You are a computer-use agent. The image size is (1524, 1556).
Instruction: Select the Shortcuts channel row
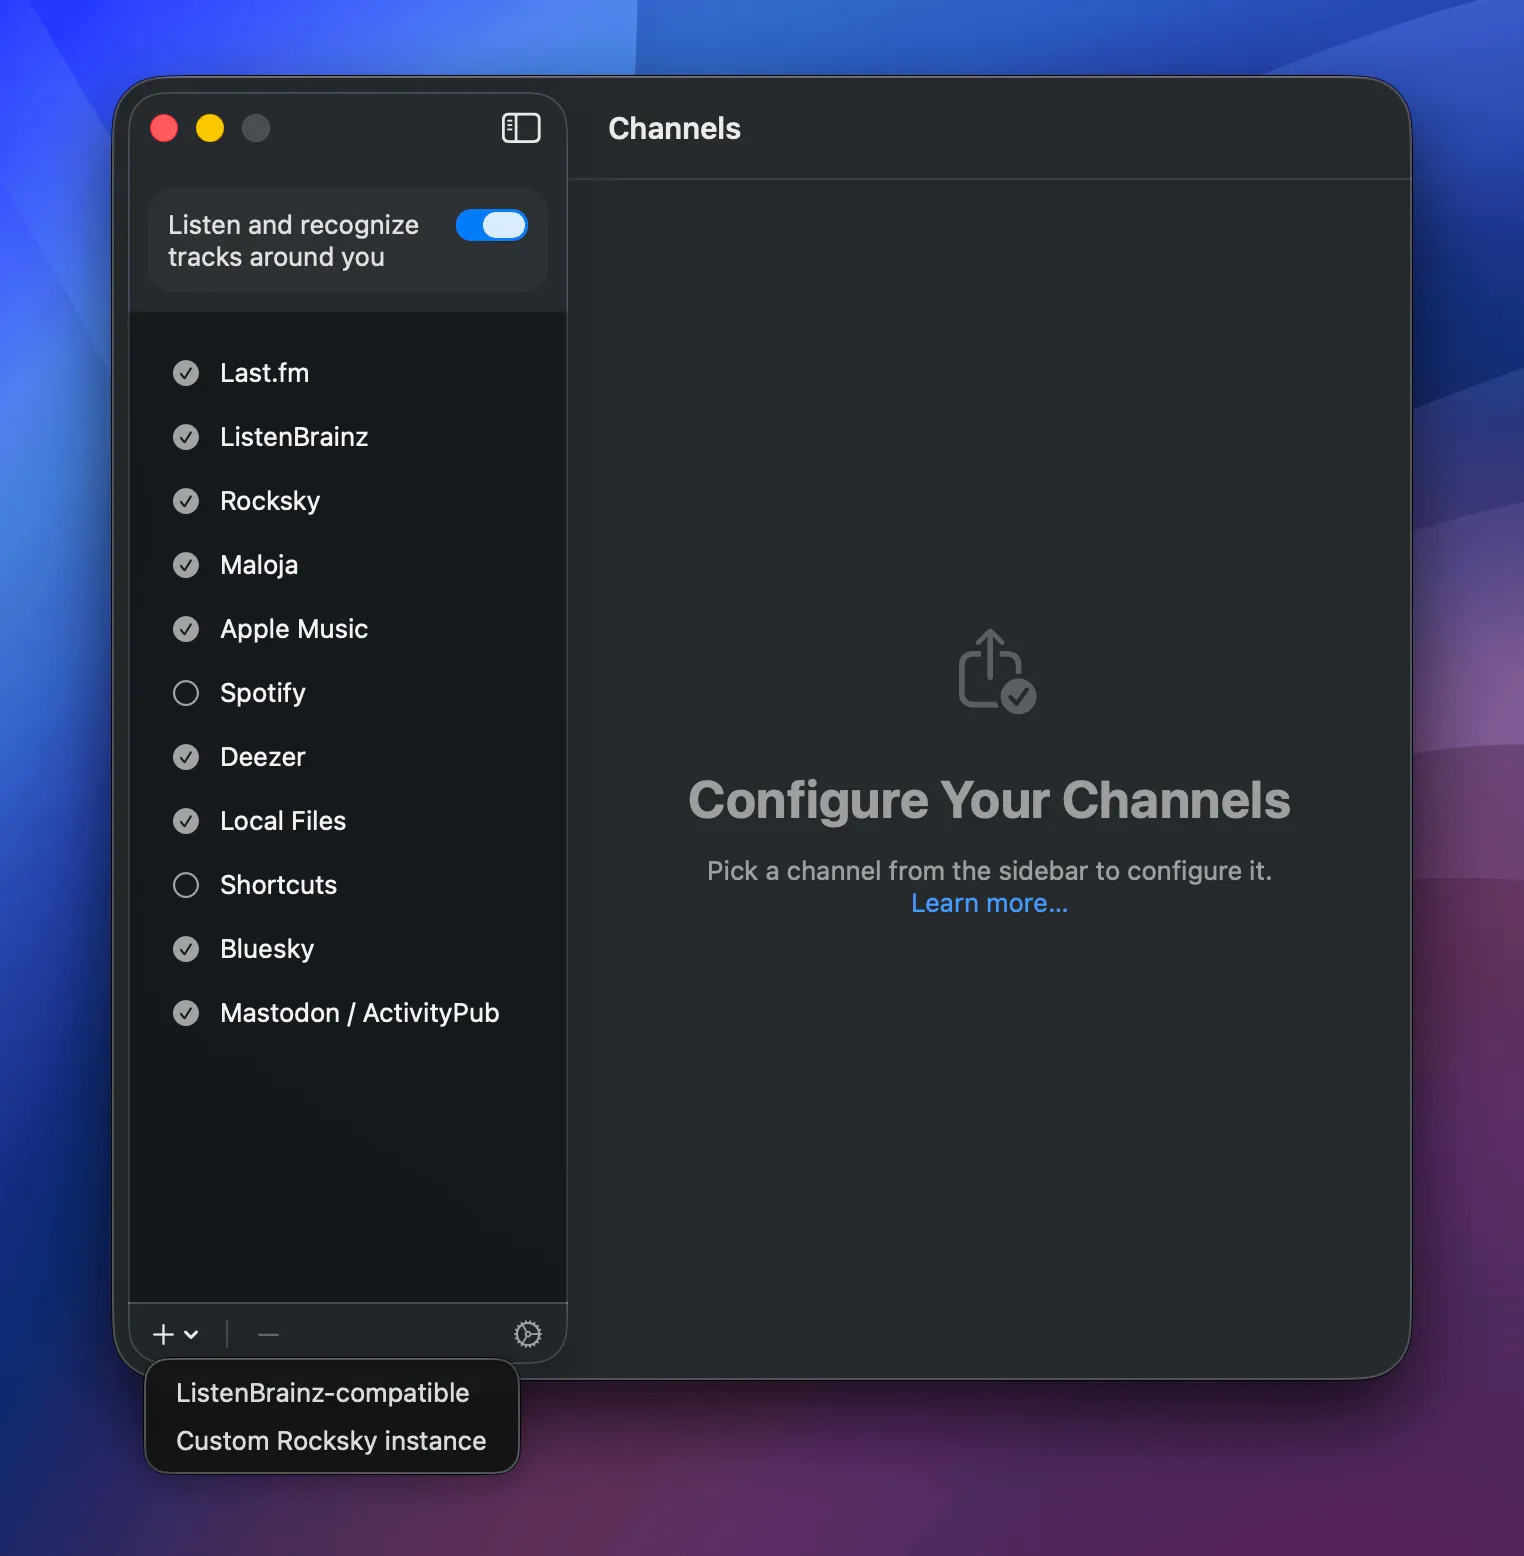pyautogui.click(x=348, y=885)
